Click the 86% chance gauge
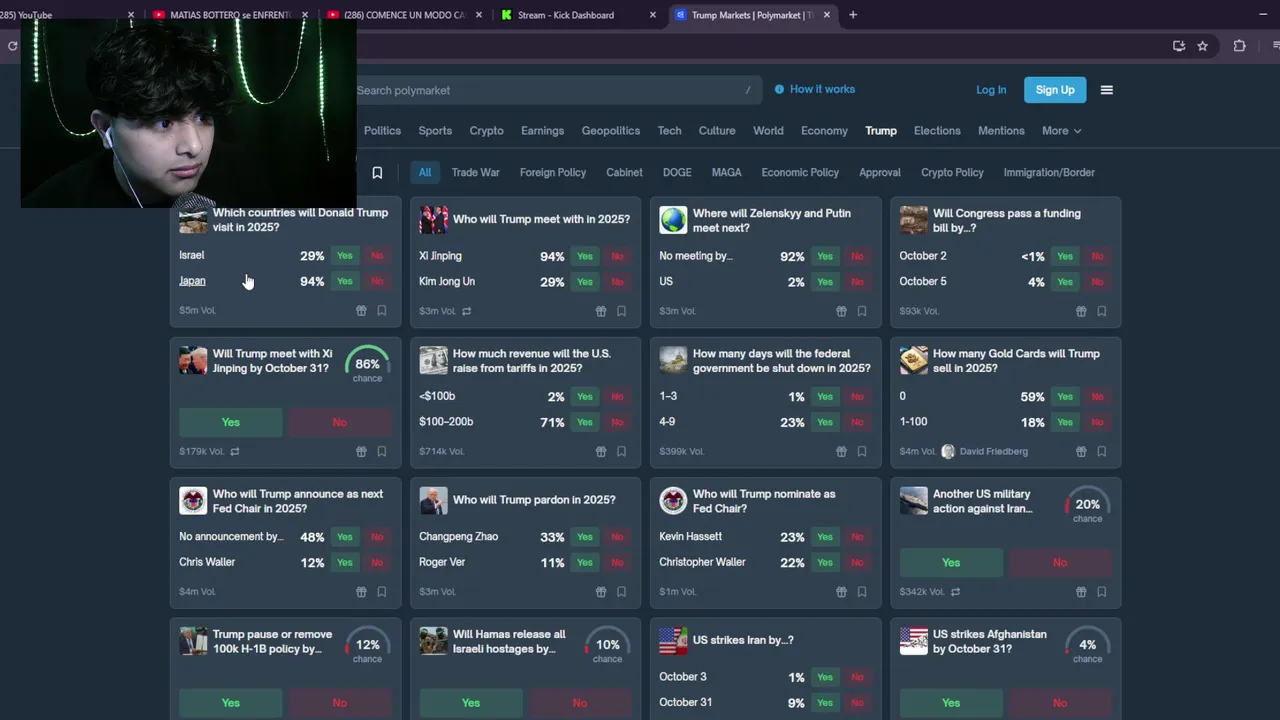This screenshot has height=720, width=1280. 367,365
